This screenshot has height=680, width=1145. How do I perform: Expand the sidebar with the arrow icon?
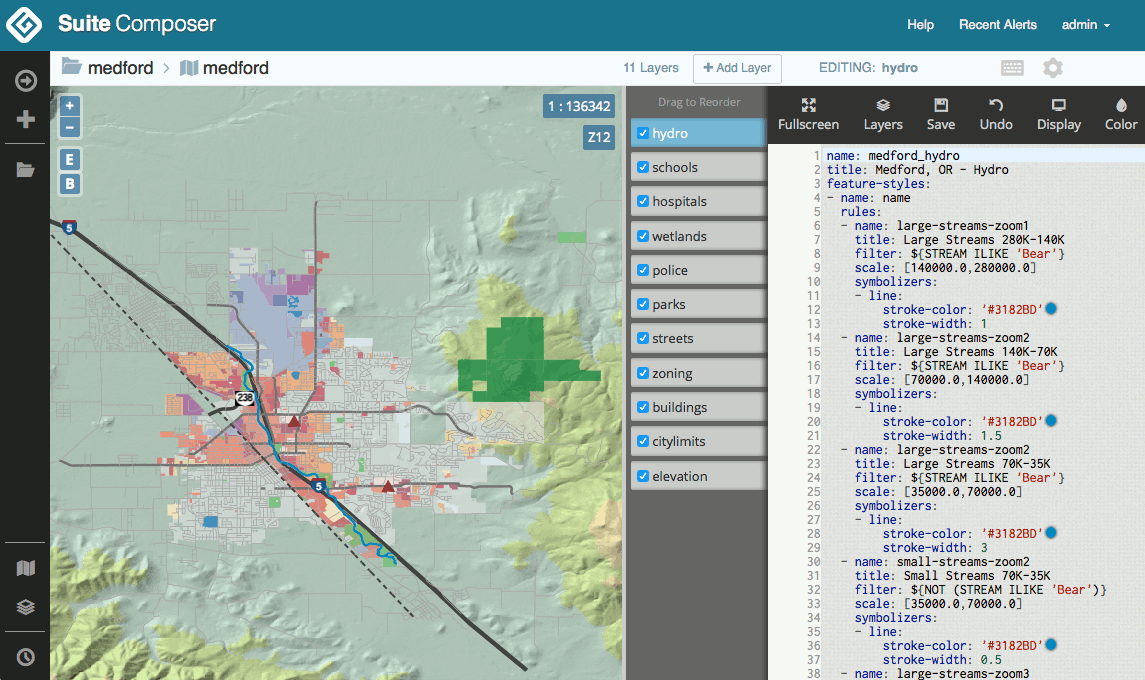(26, 81)
